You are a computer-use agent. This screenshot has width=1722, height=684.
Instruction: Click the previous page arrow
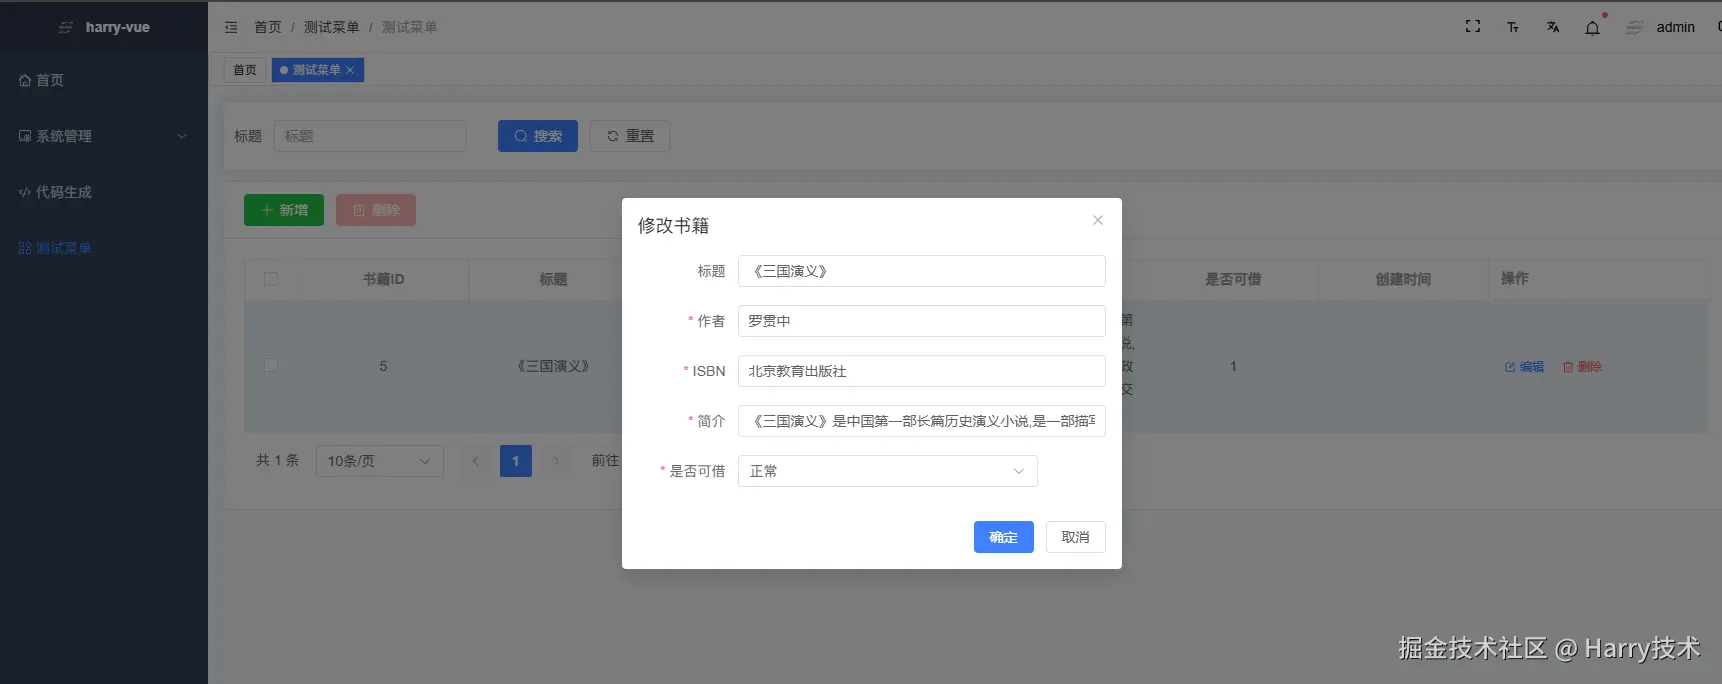476,461
